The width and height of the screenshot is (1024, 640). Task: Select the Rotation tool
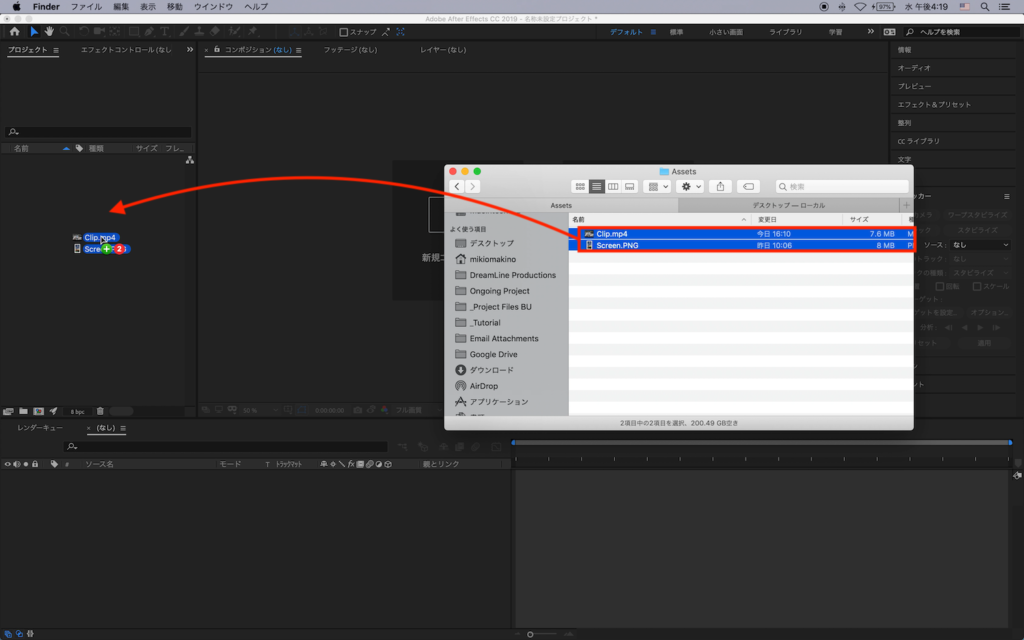pos(84,31)
